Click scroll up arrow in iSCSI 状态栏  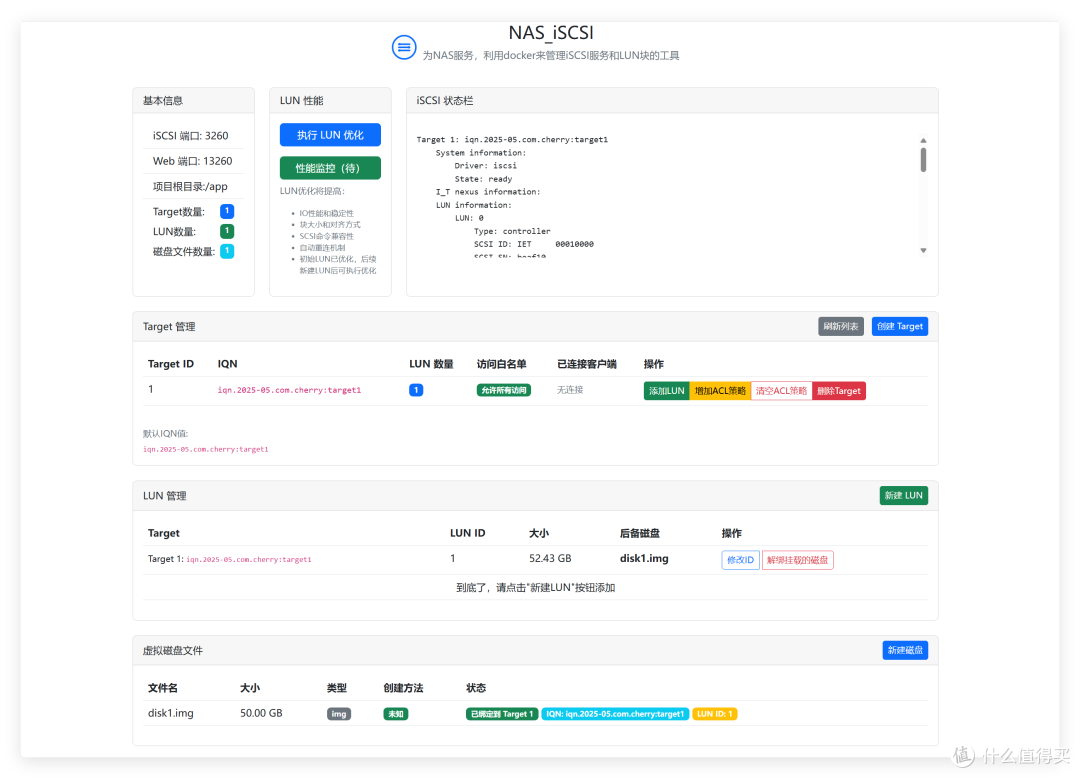(x=923, y=140)
